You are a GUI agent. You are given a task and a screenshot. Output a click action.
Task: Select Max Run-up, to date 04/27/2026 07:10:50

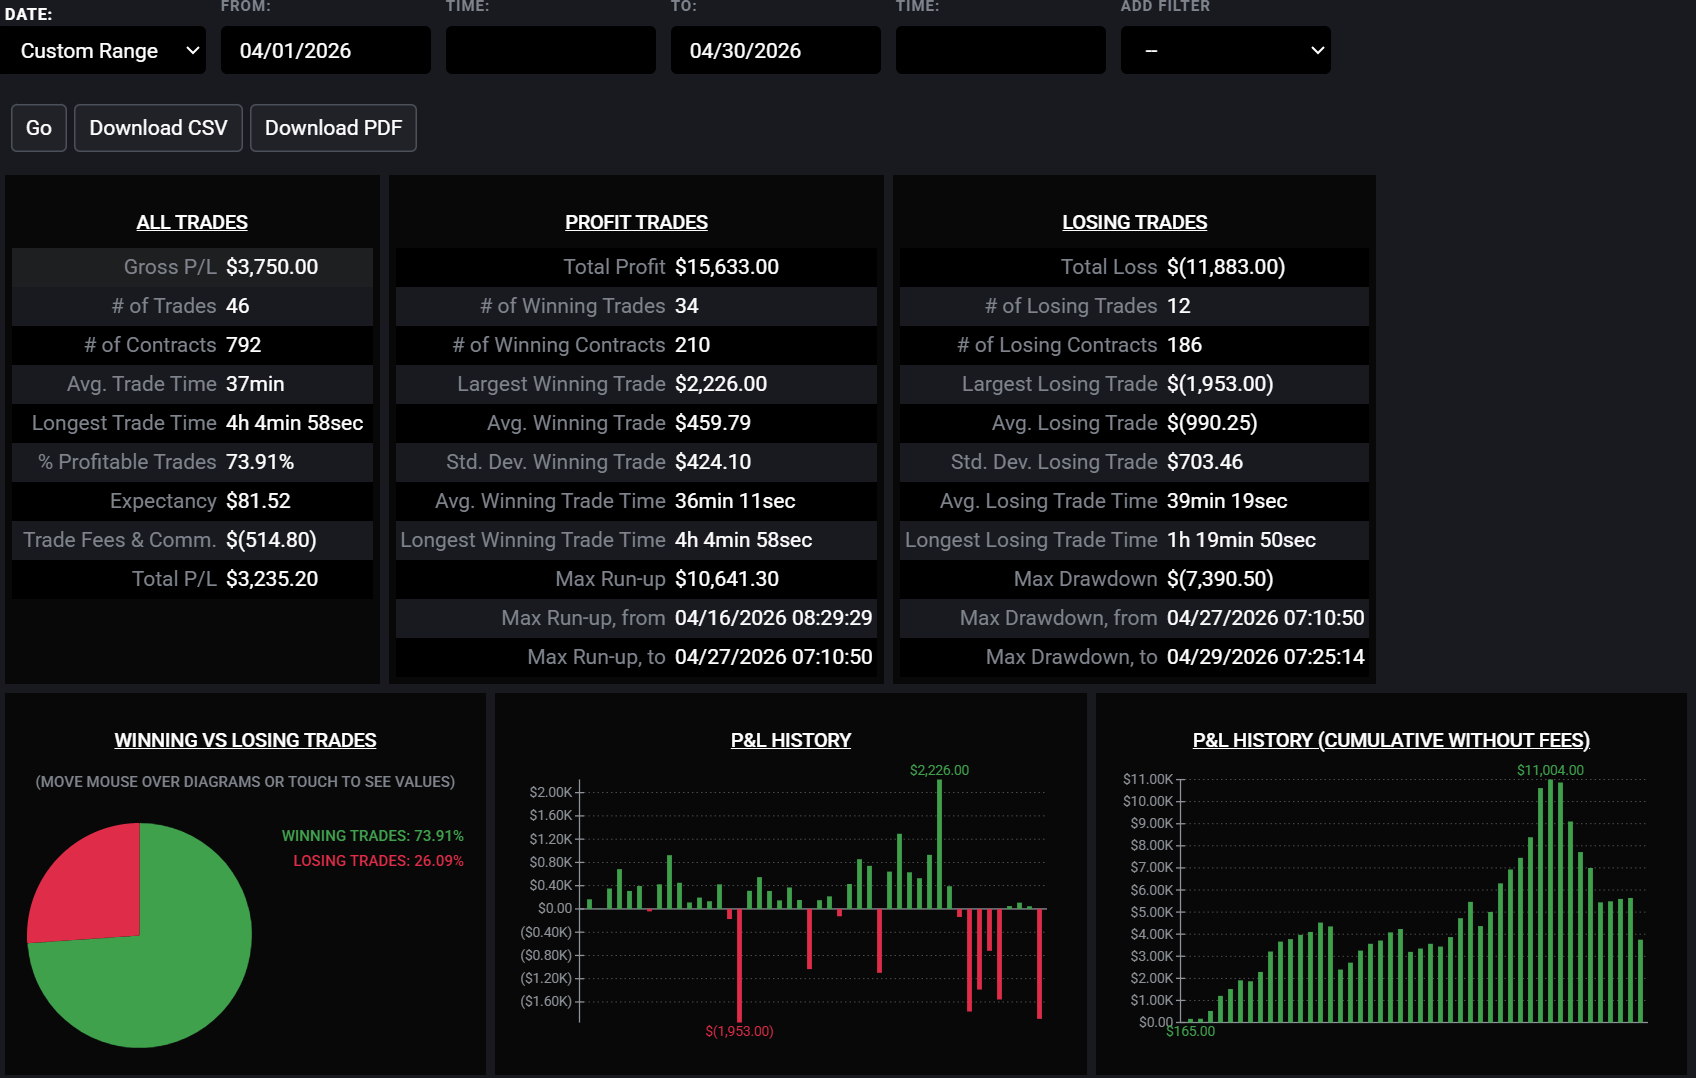(774, 657)
